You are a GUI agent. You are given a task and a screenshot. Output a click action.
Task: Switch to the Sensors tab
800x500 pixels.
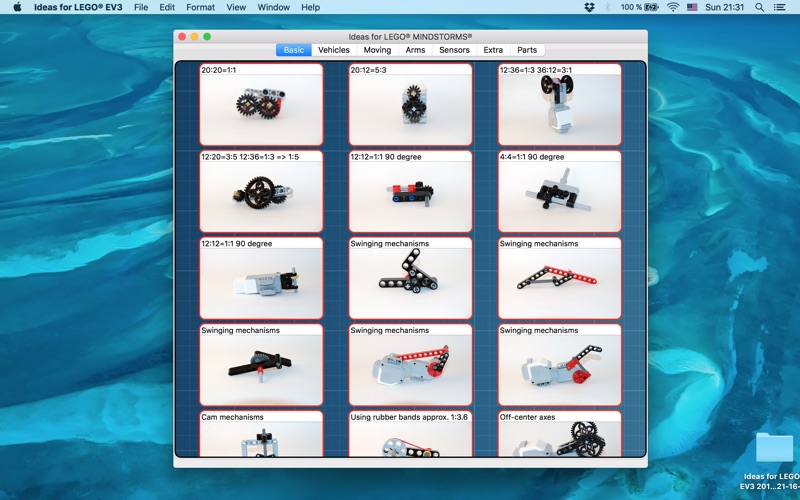(x=454, y=50)
